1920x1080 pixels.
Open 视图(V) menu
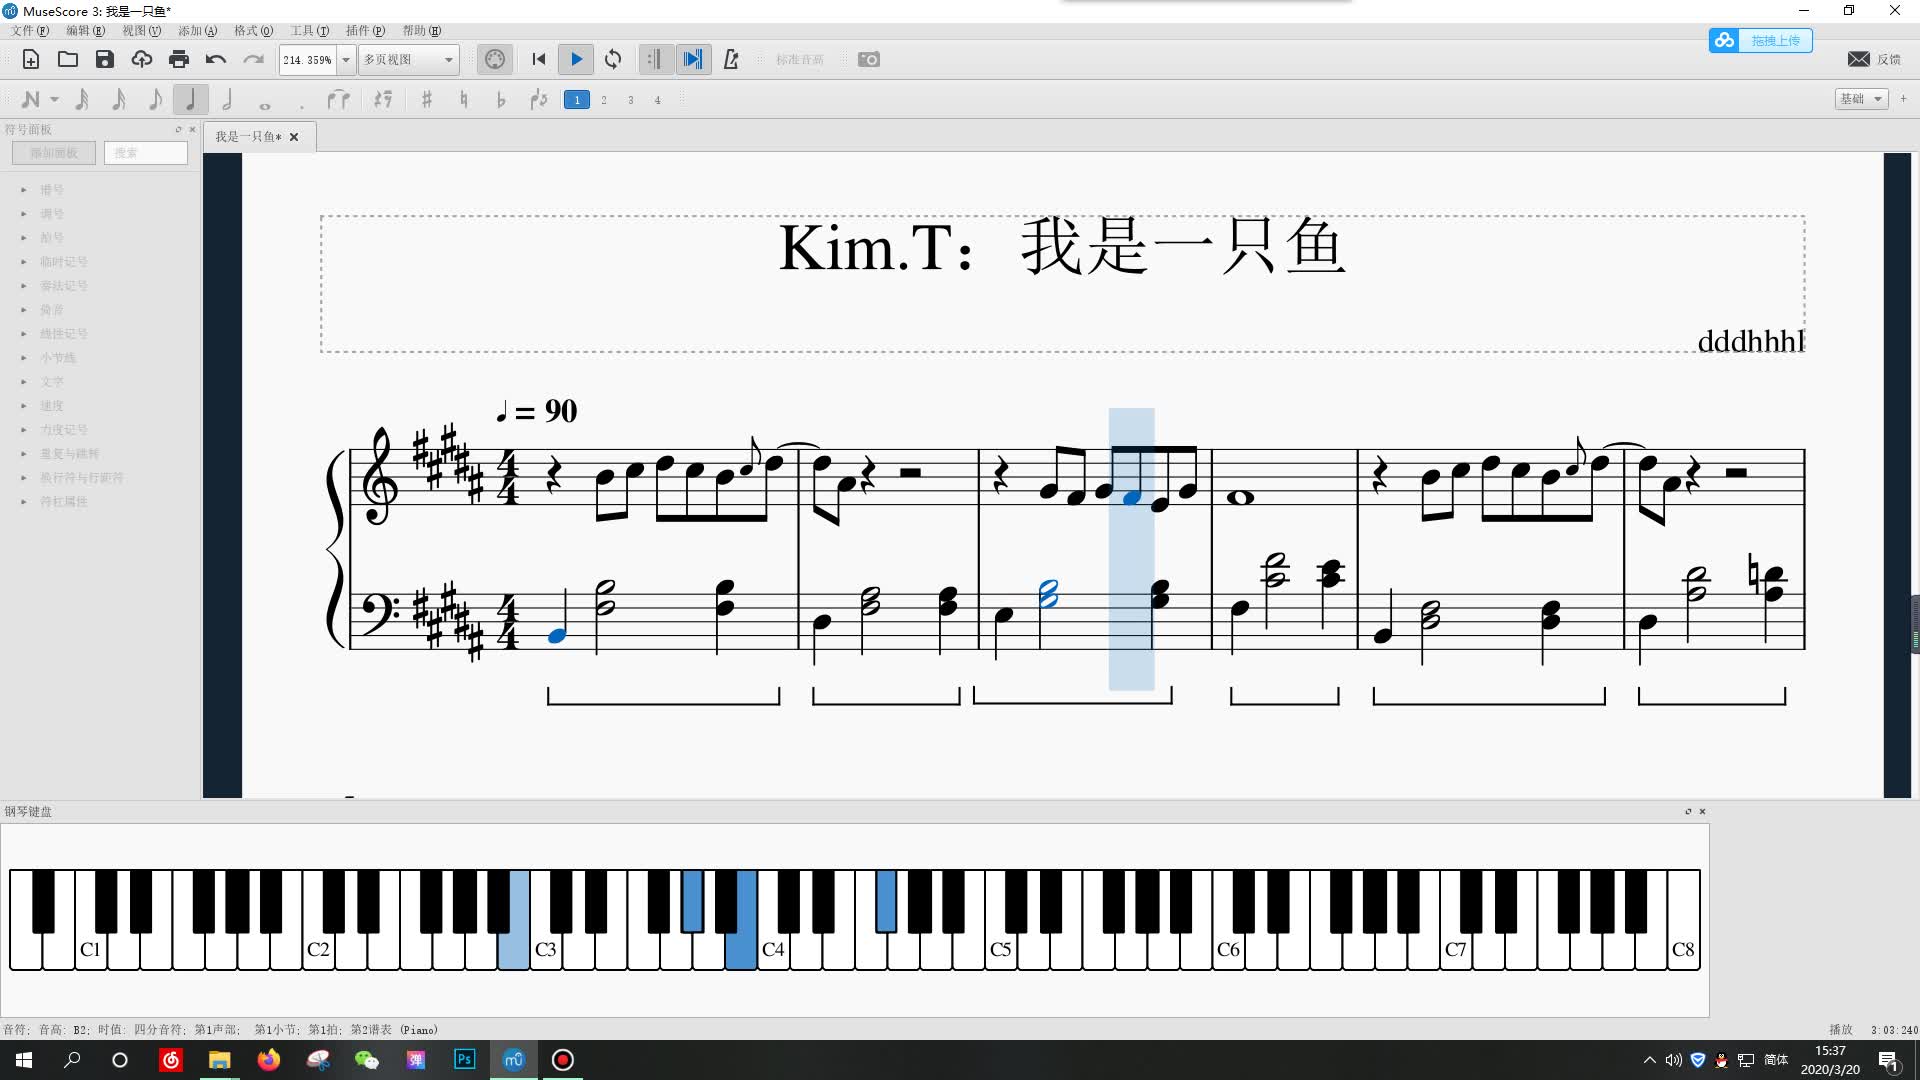coord(142,31)
